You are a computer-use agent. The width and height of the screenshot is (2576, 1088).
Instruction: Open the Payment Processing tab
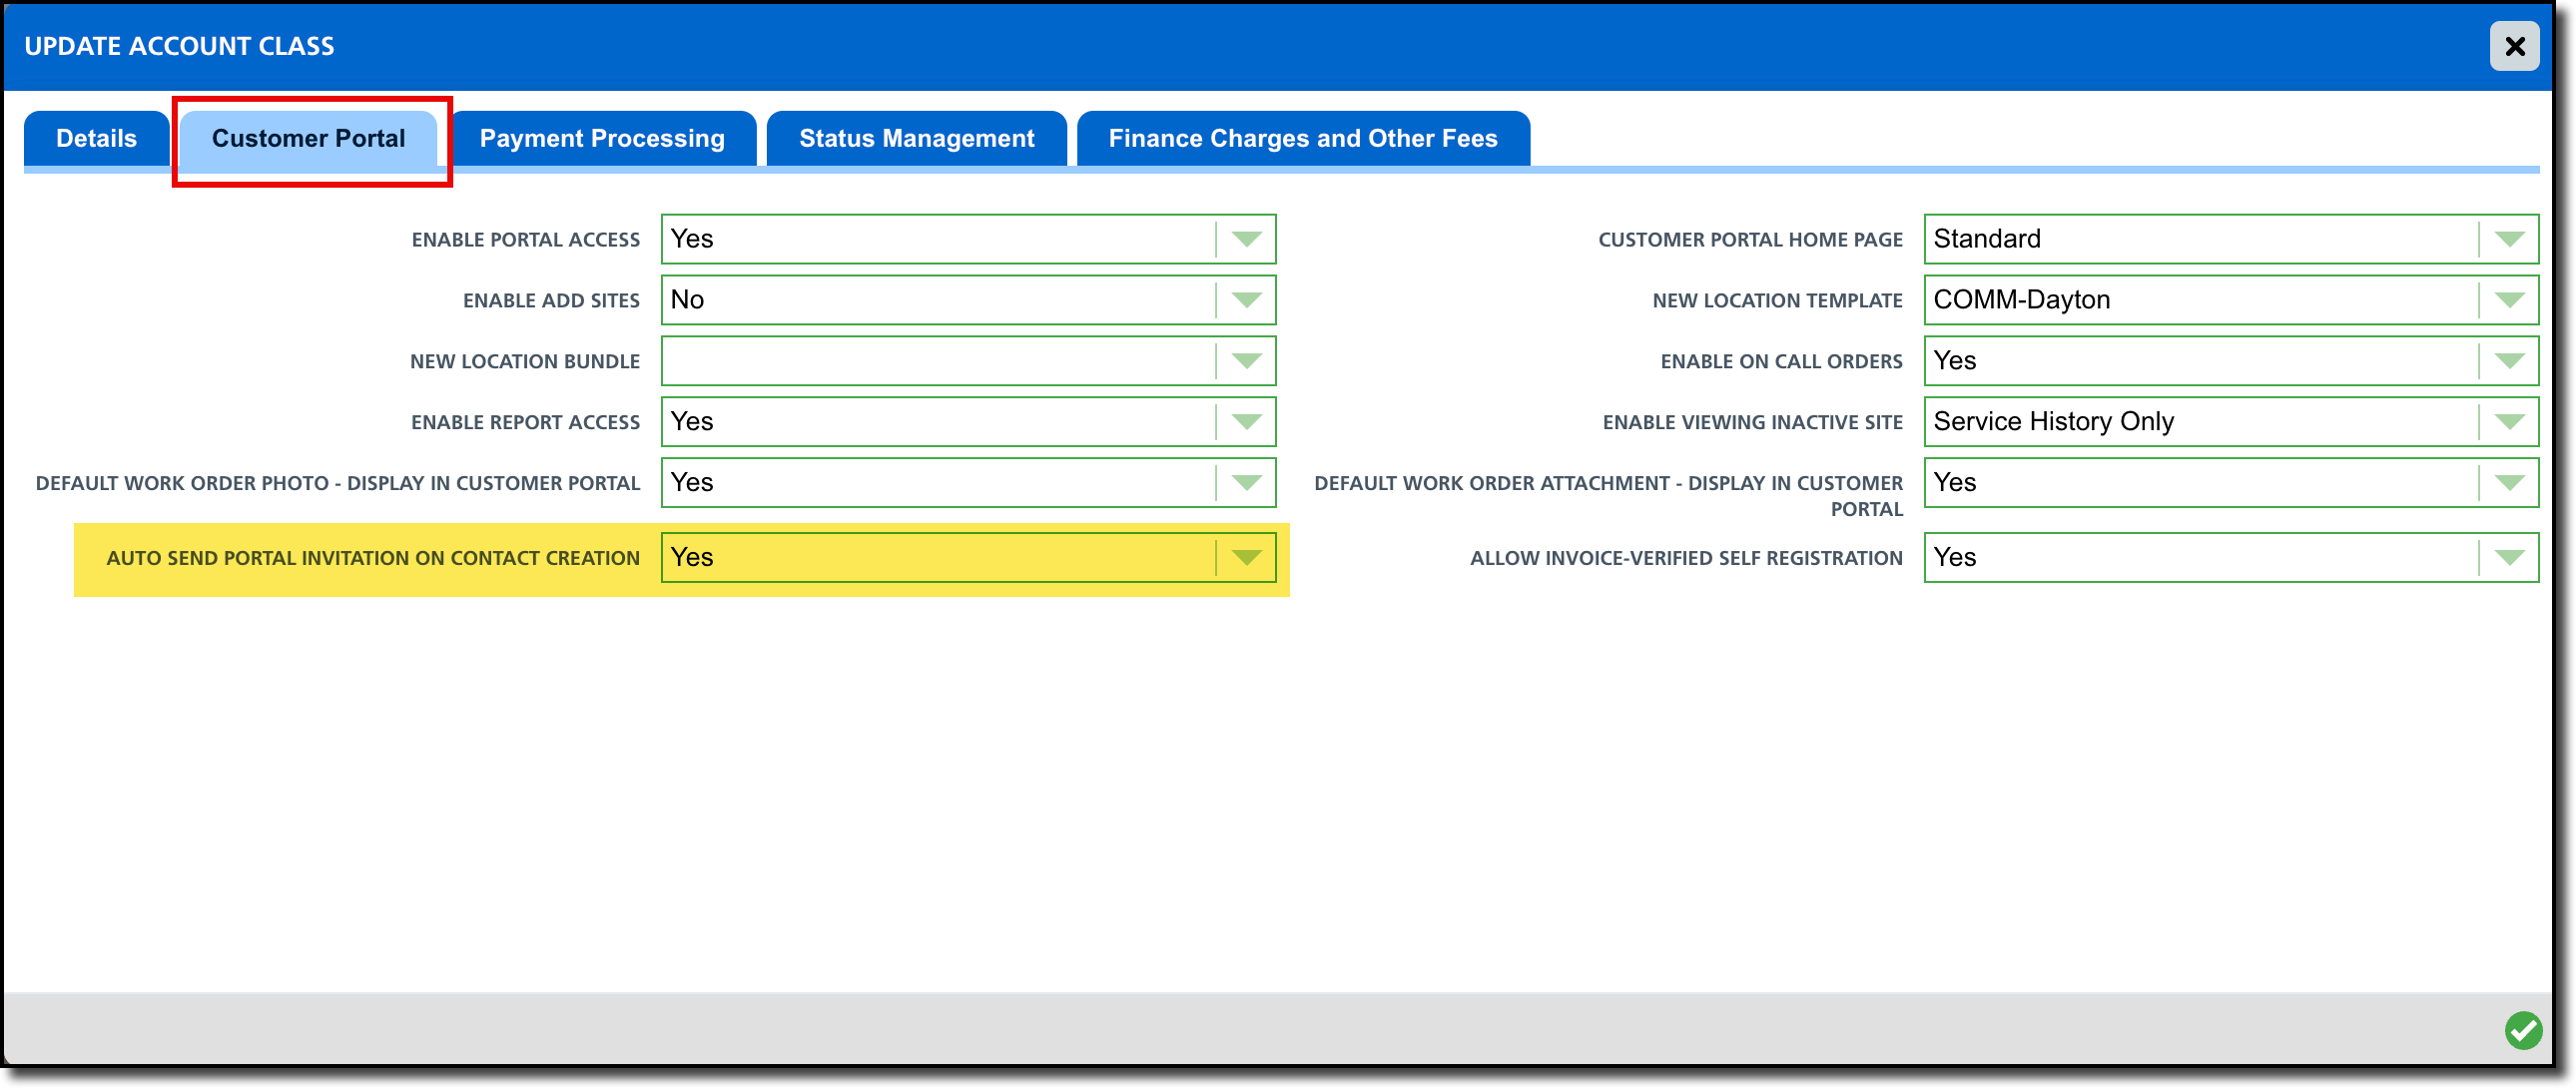tap(602, 138)
